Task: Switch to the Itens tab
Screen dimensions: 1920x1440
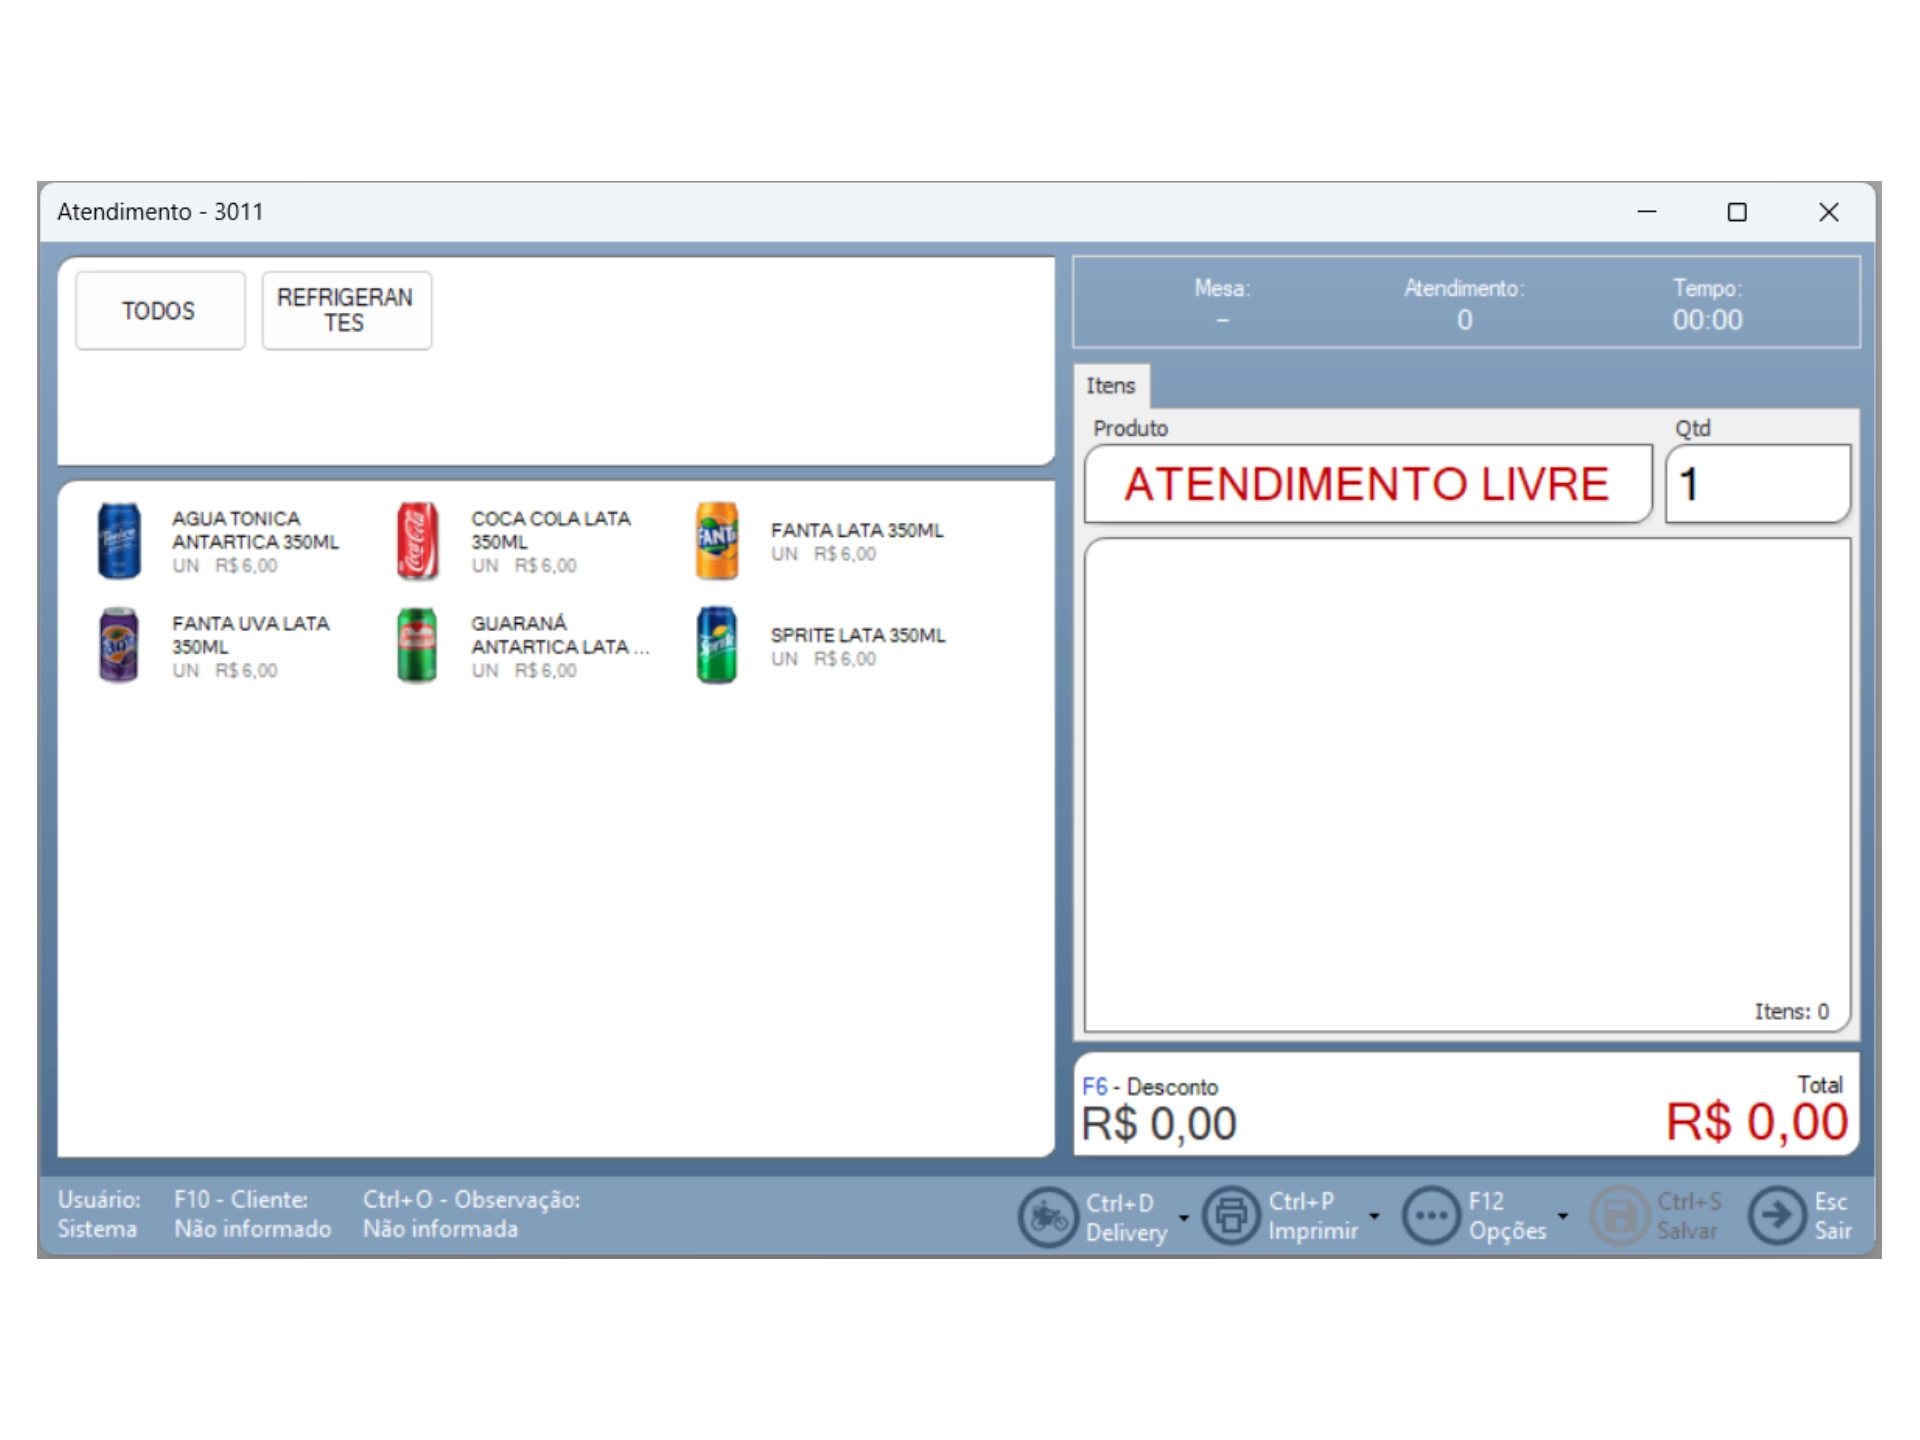Action: click(x=1110, y=386)
